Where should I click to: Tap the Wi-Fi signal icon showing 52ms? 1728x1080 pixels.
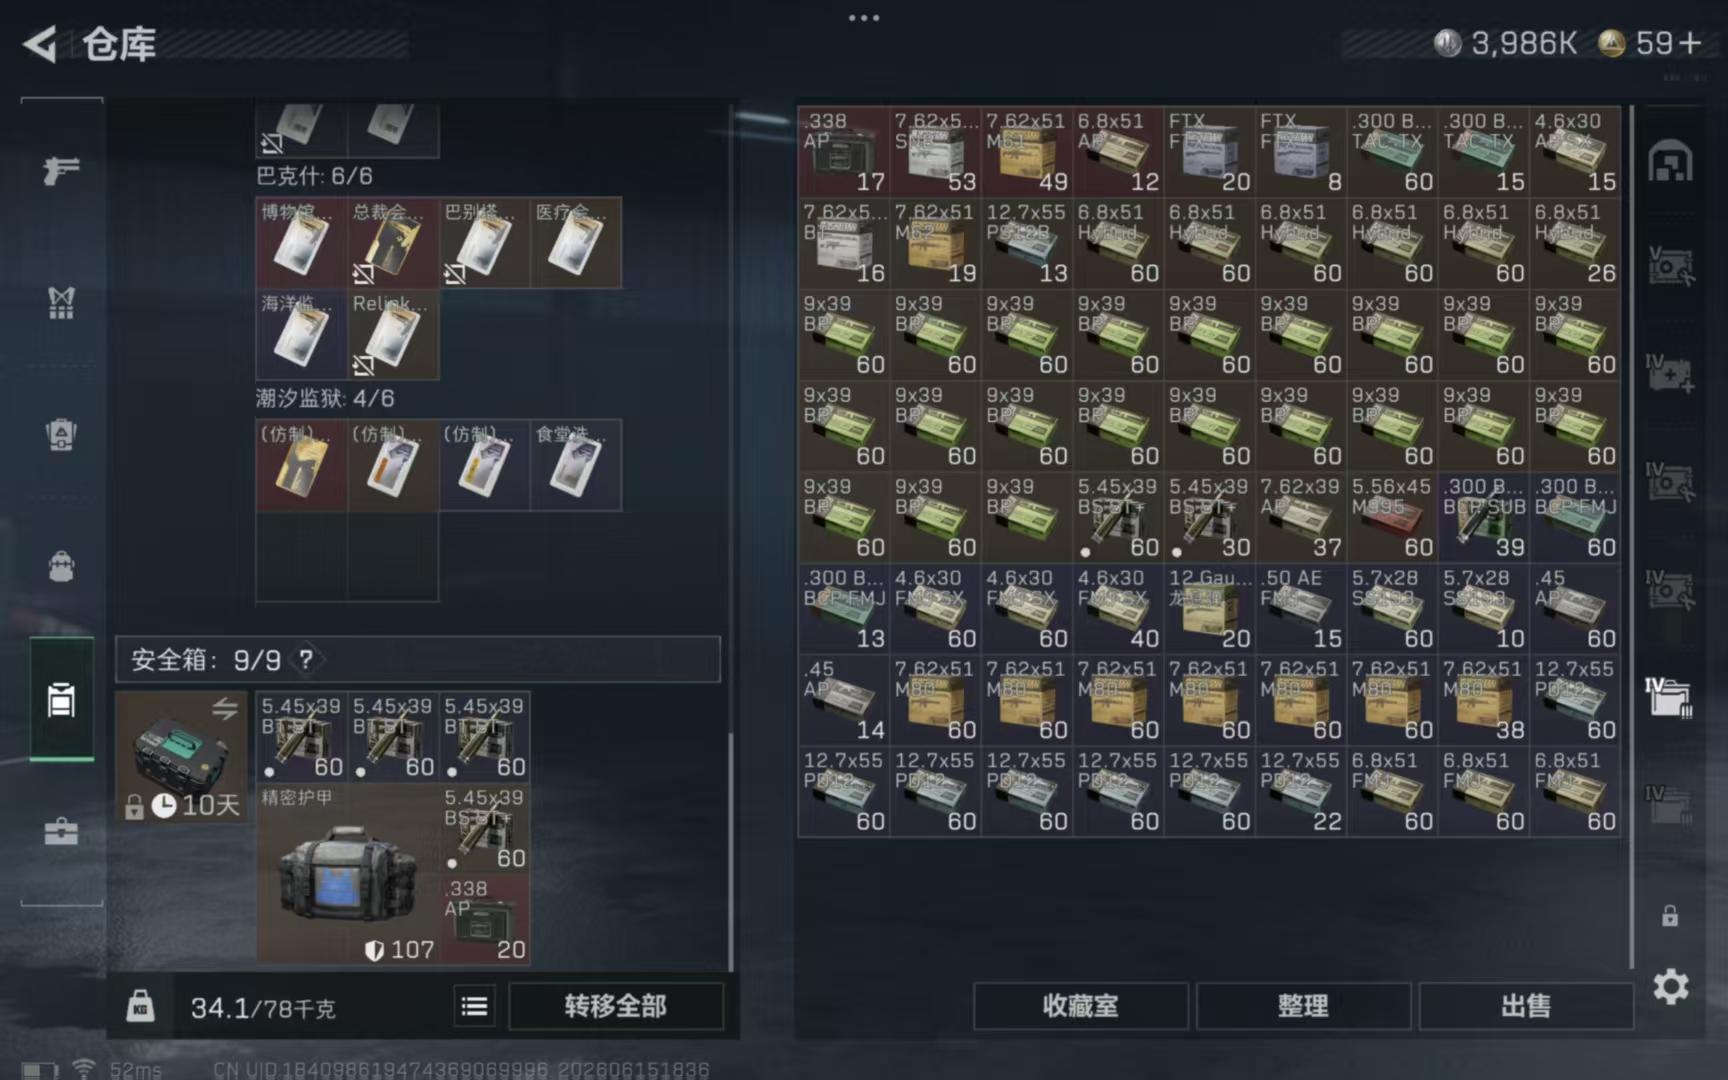[84, 1069]
